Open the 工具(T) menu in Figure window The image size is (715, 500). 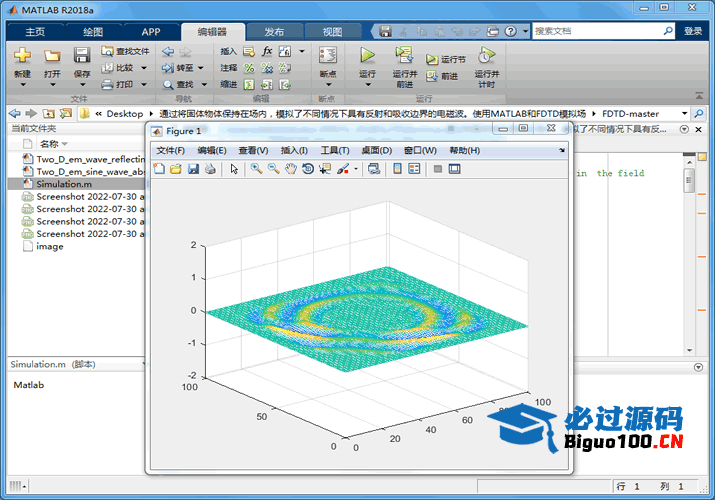coord(334,150)
